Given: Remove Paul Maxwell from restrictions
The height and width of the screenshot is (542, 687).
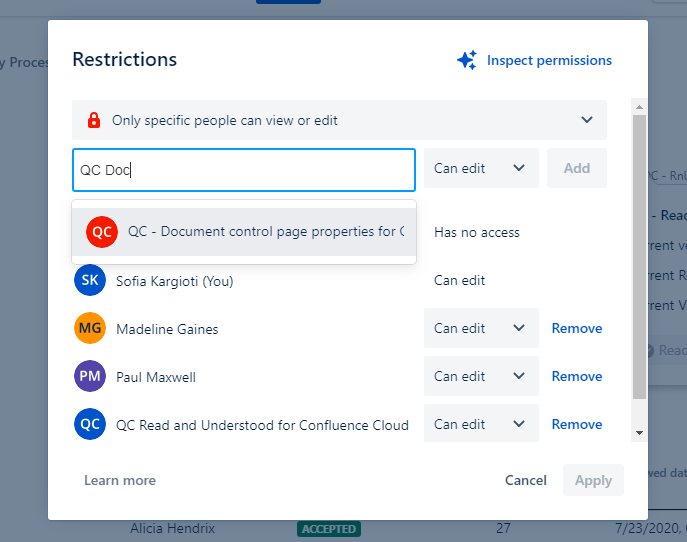Looking at the screenshot, I should click(577, 377).
